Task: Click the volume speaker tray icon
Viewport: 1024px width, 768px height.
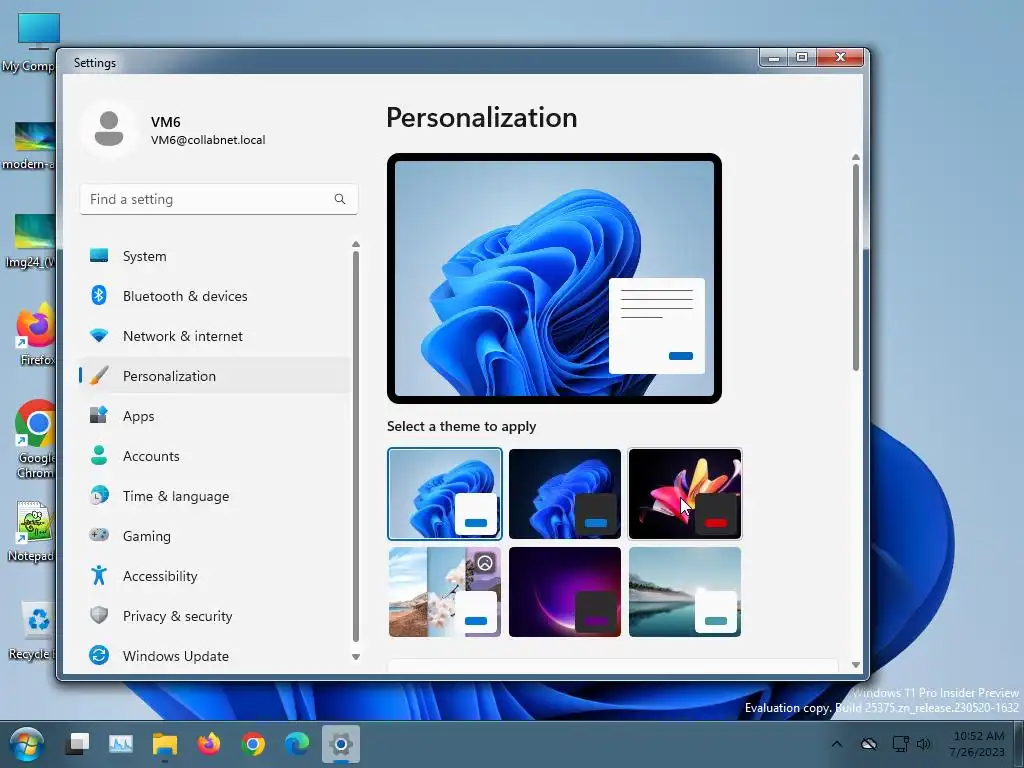Action: click(923, 744)
